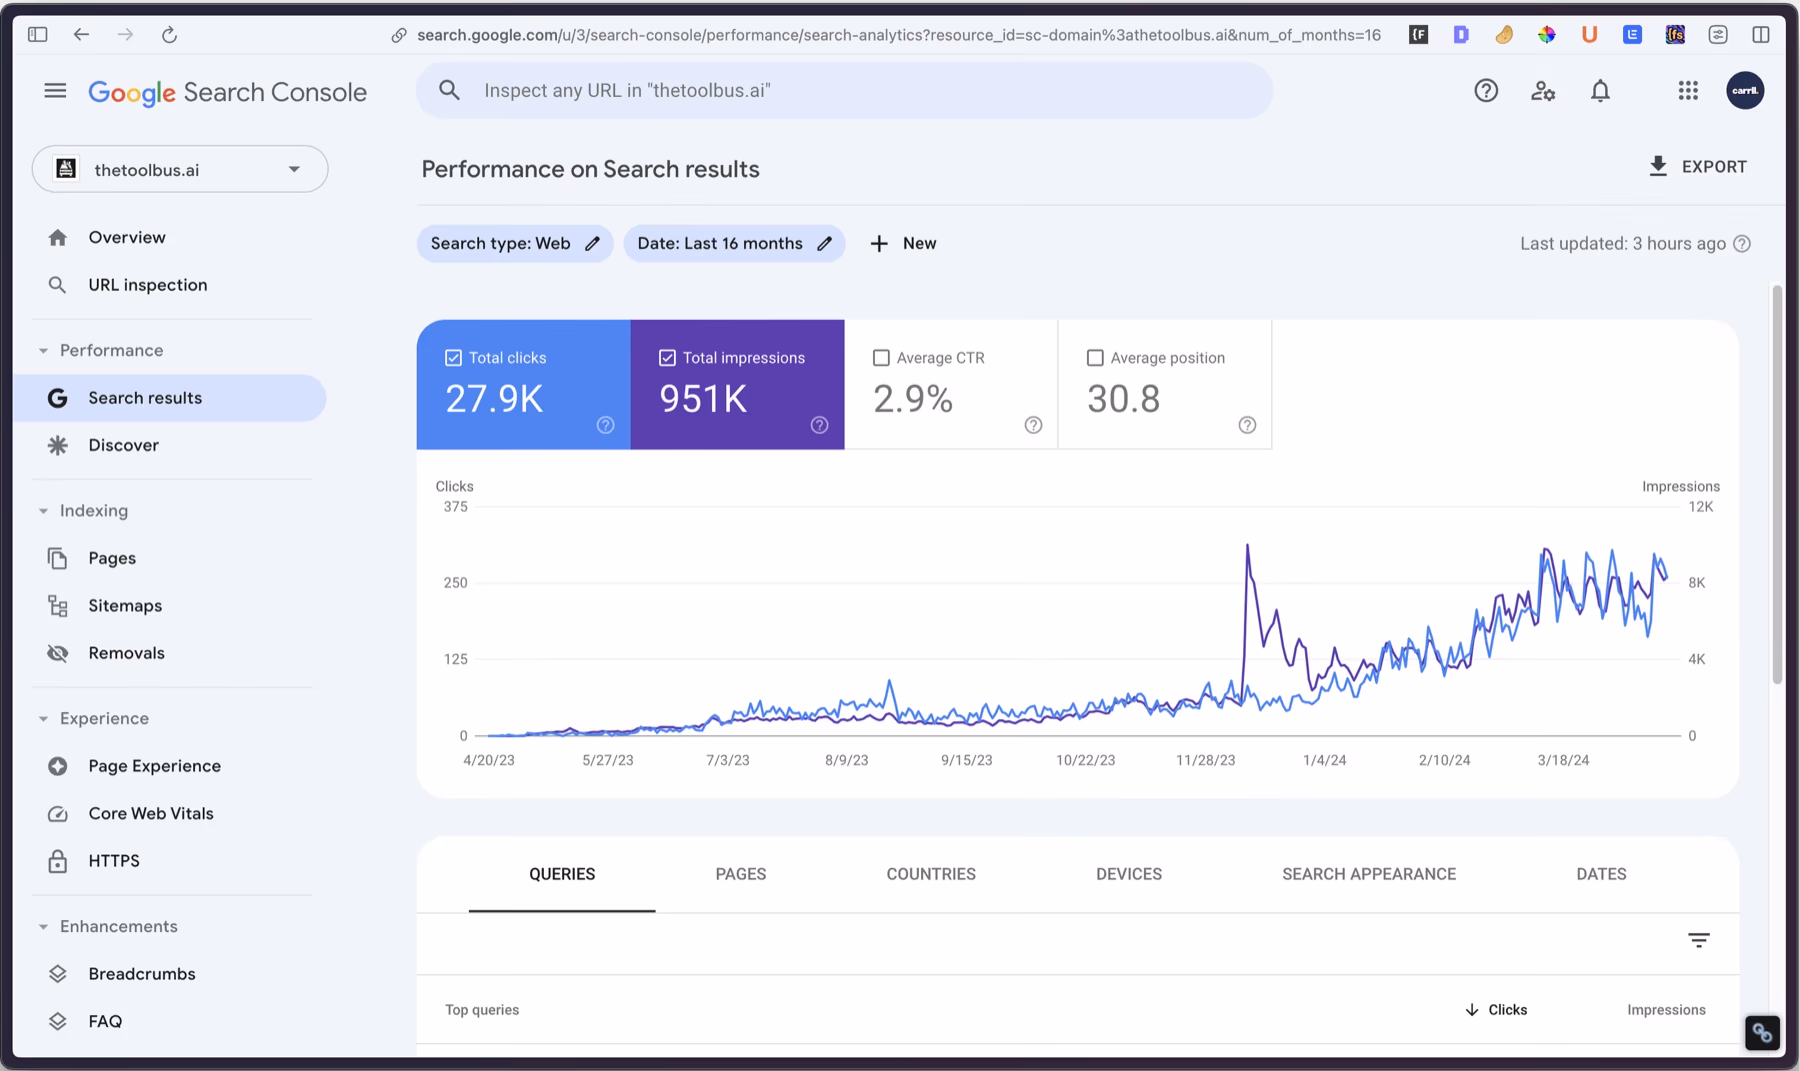The image size is (1800, 1071).
Task: Enable the Average CTR checkbox
Action: 881,358
